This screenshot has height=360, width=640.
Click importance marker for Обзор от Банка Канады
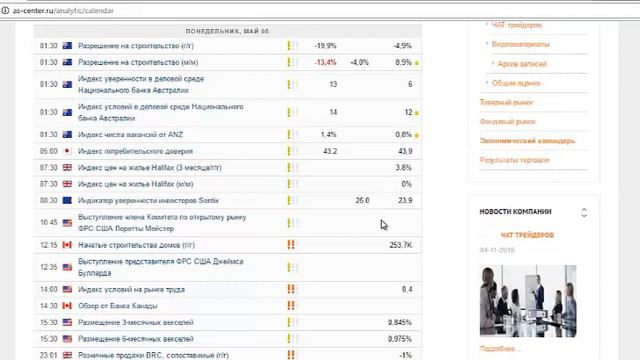click(x=293, y=306)
